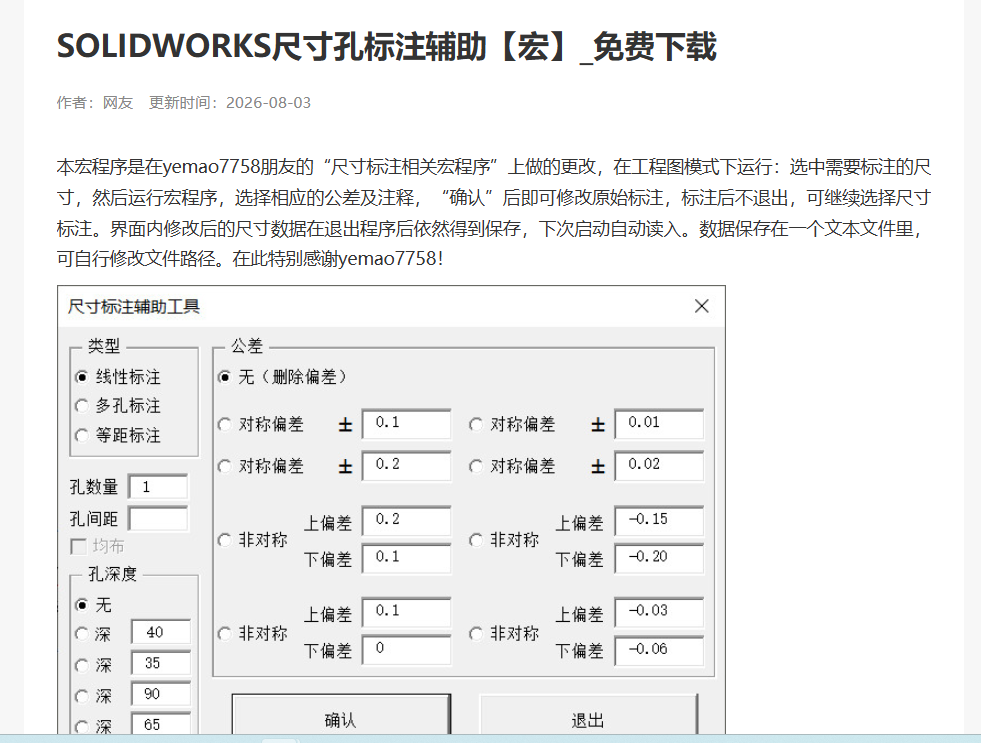Click 上偏差 field containing 0.1 above 0
The image size is (981, 743).
(x=406, y=612)
